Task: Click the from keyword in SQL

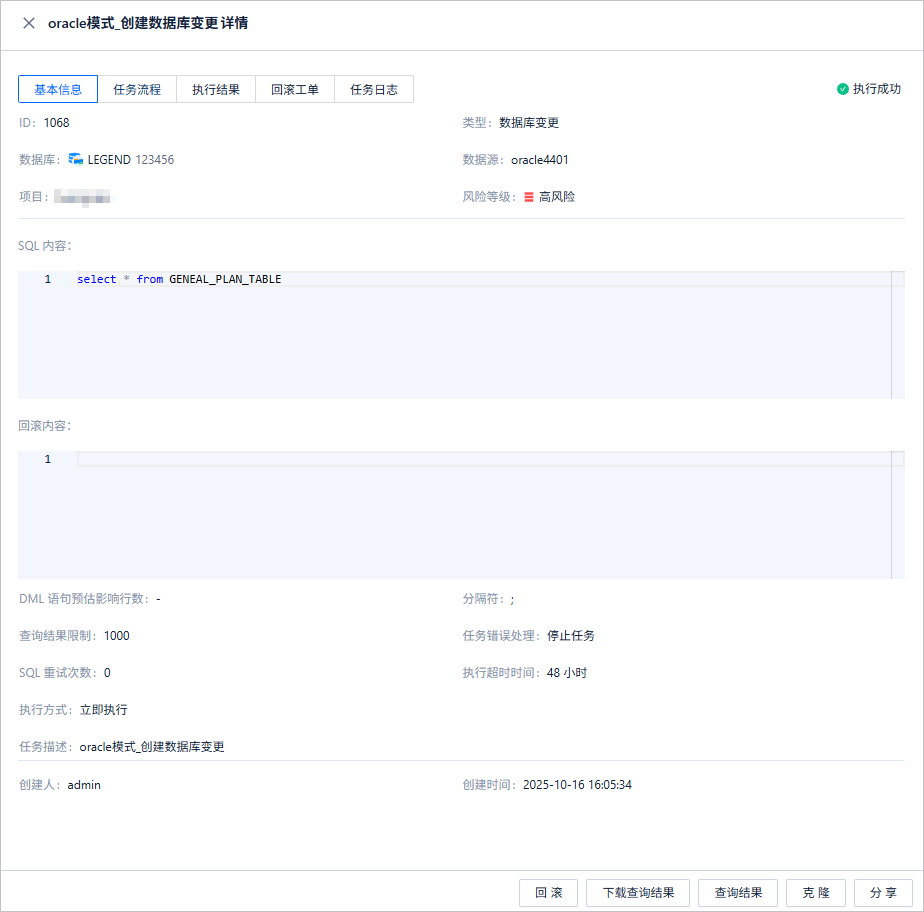Action: (x=150, y=279)
